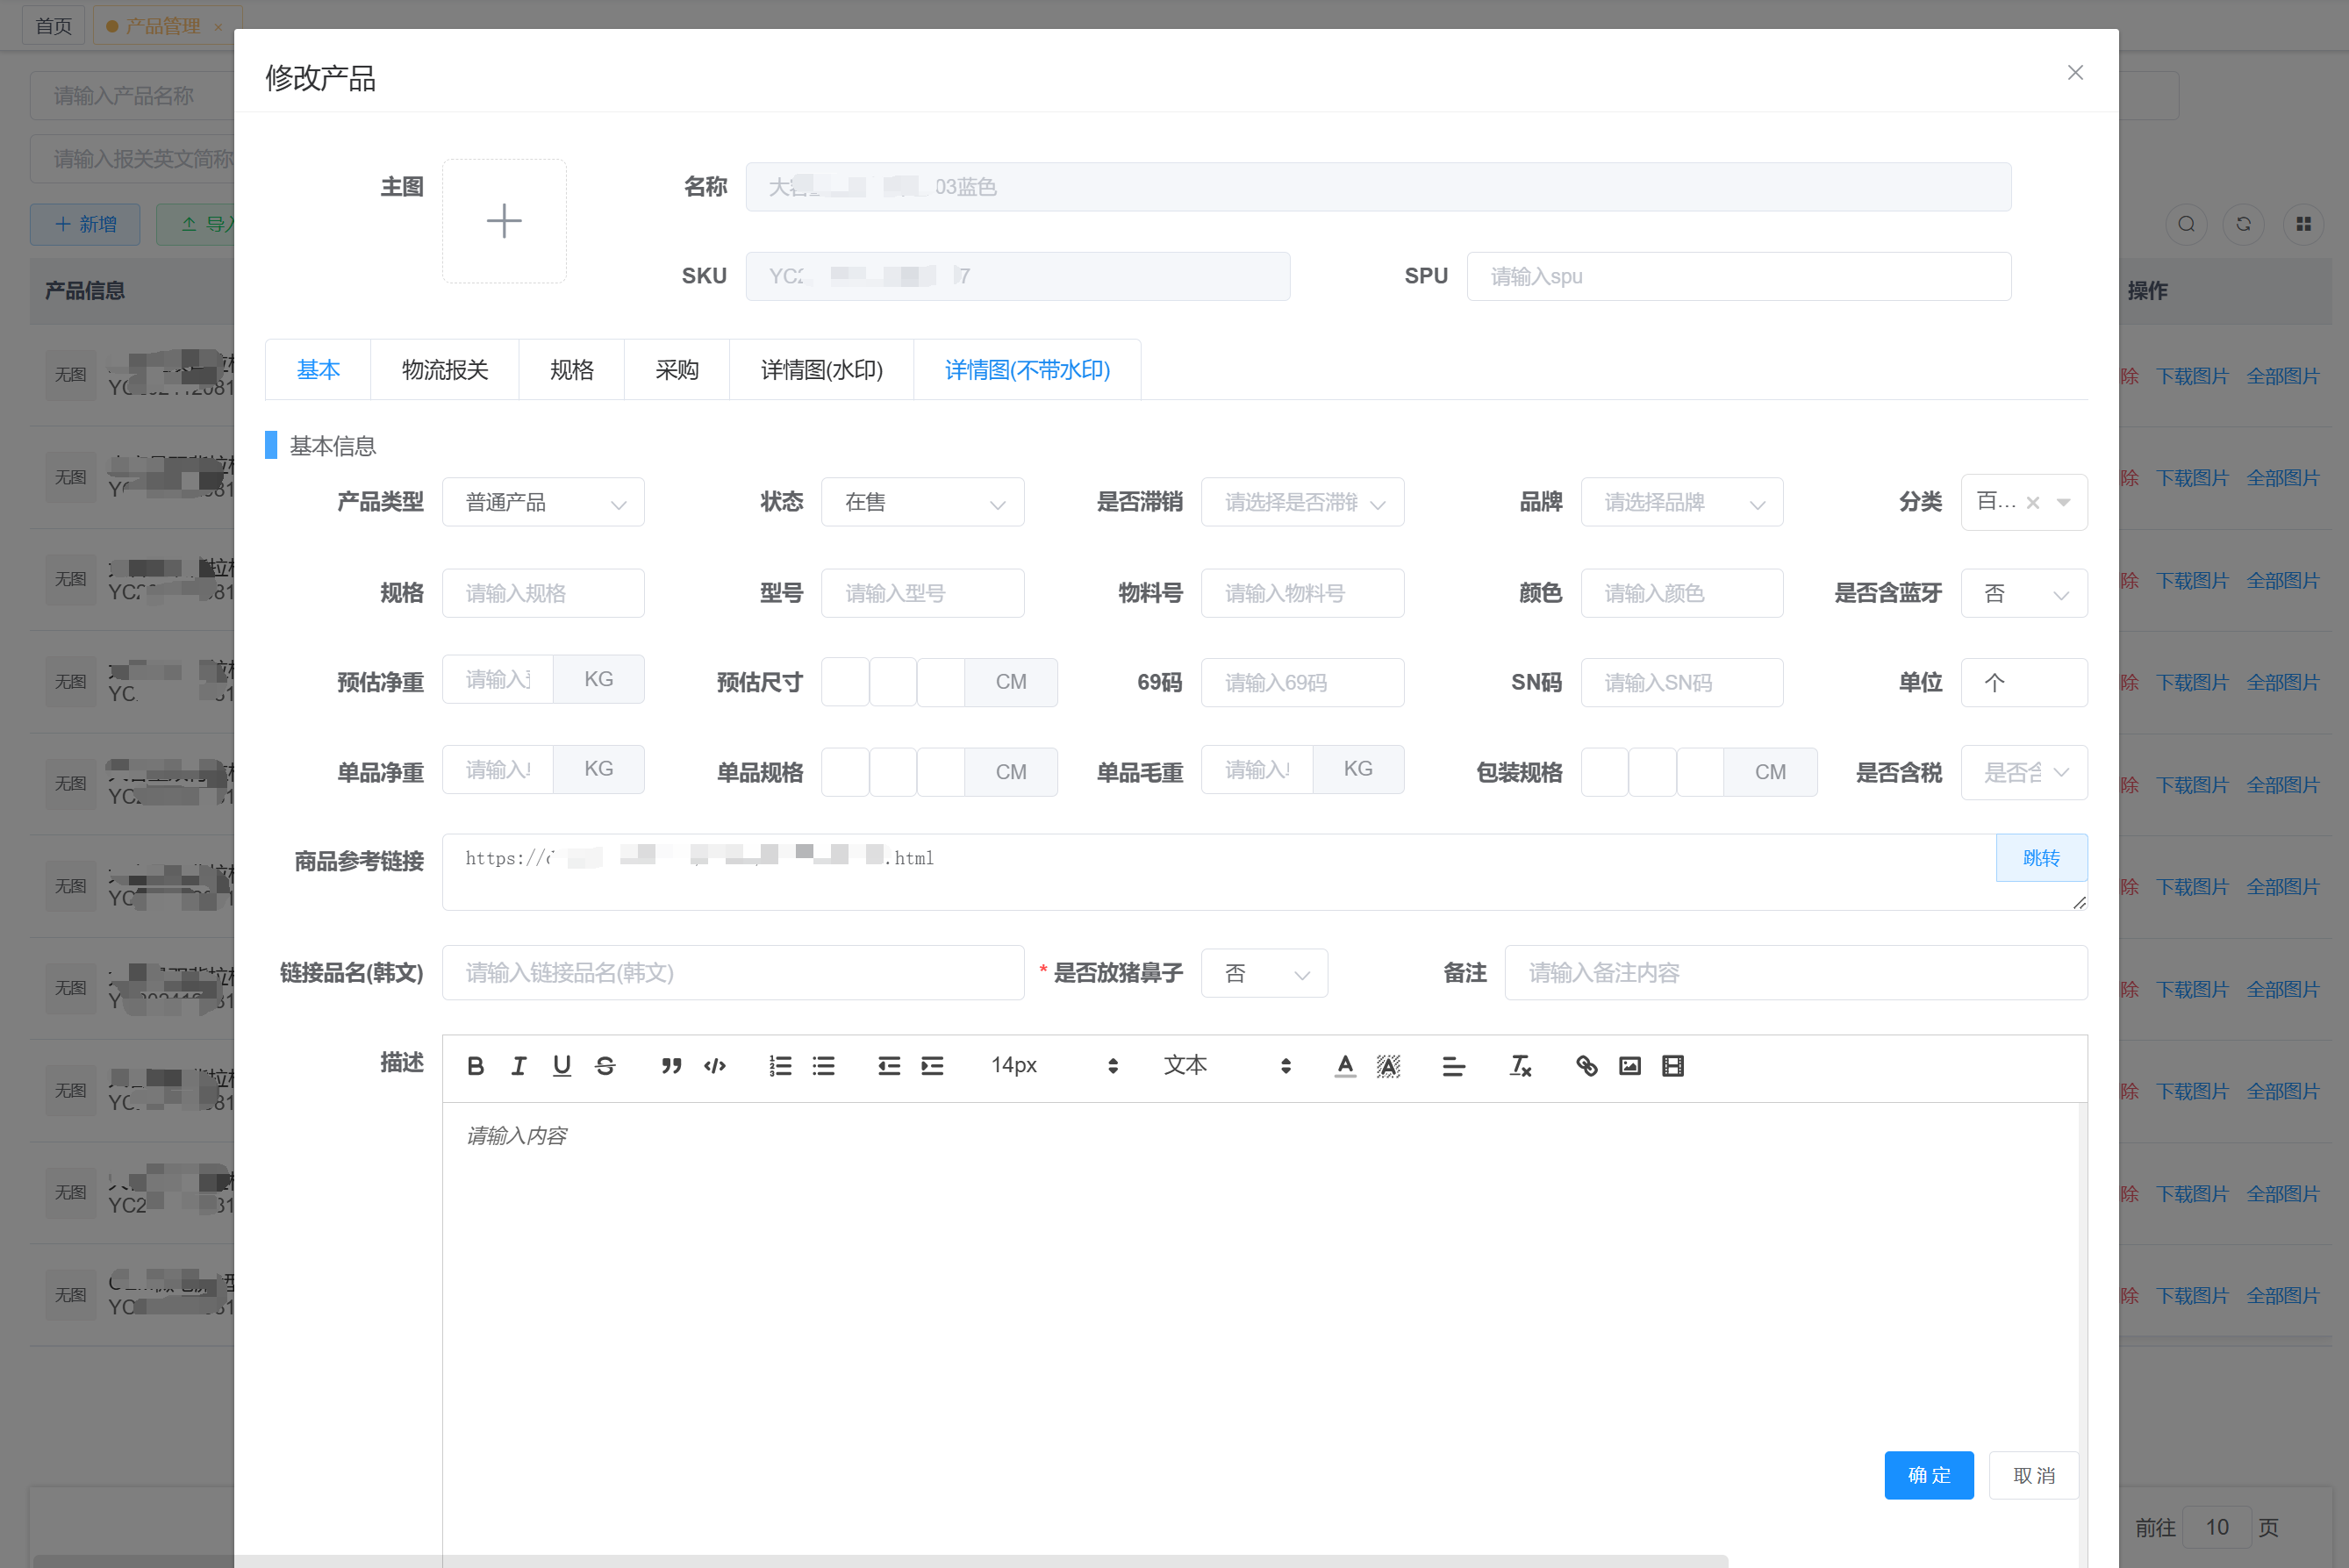
Task: Create an ordered list in editor
Action: click(780, 1066)
